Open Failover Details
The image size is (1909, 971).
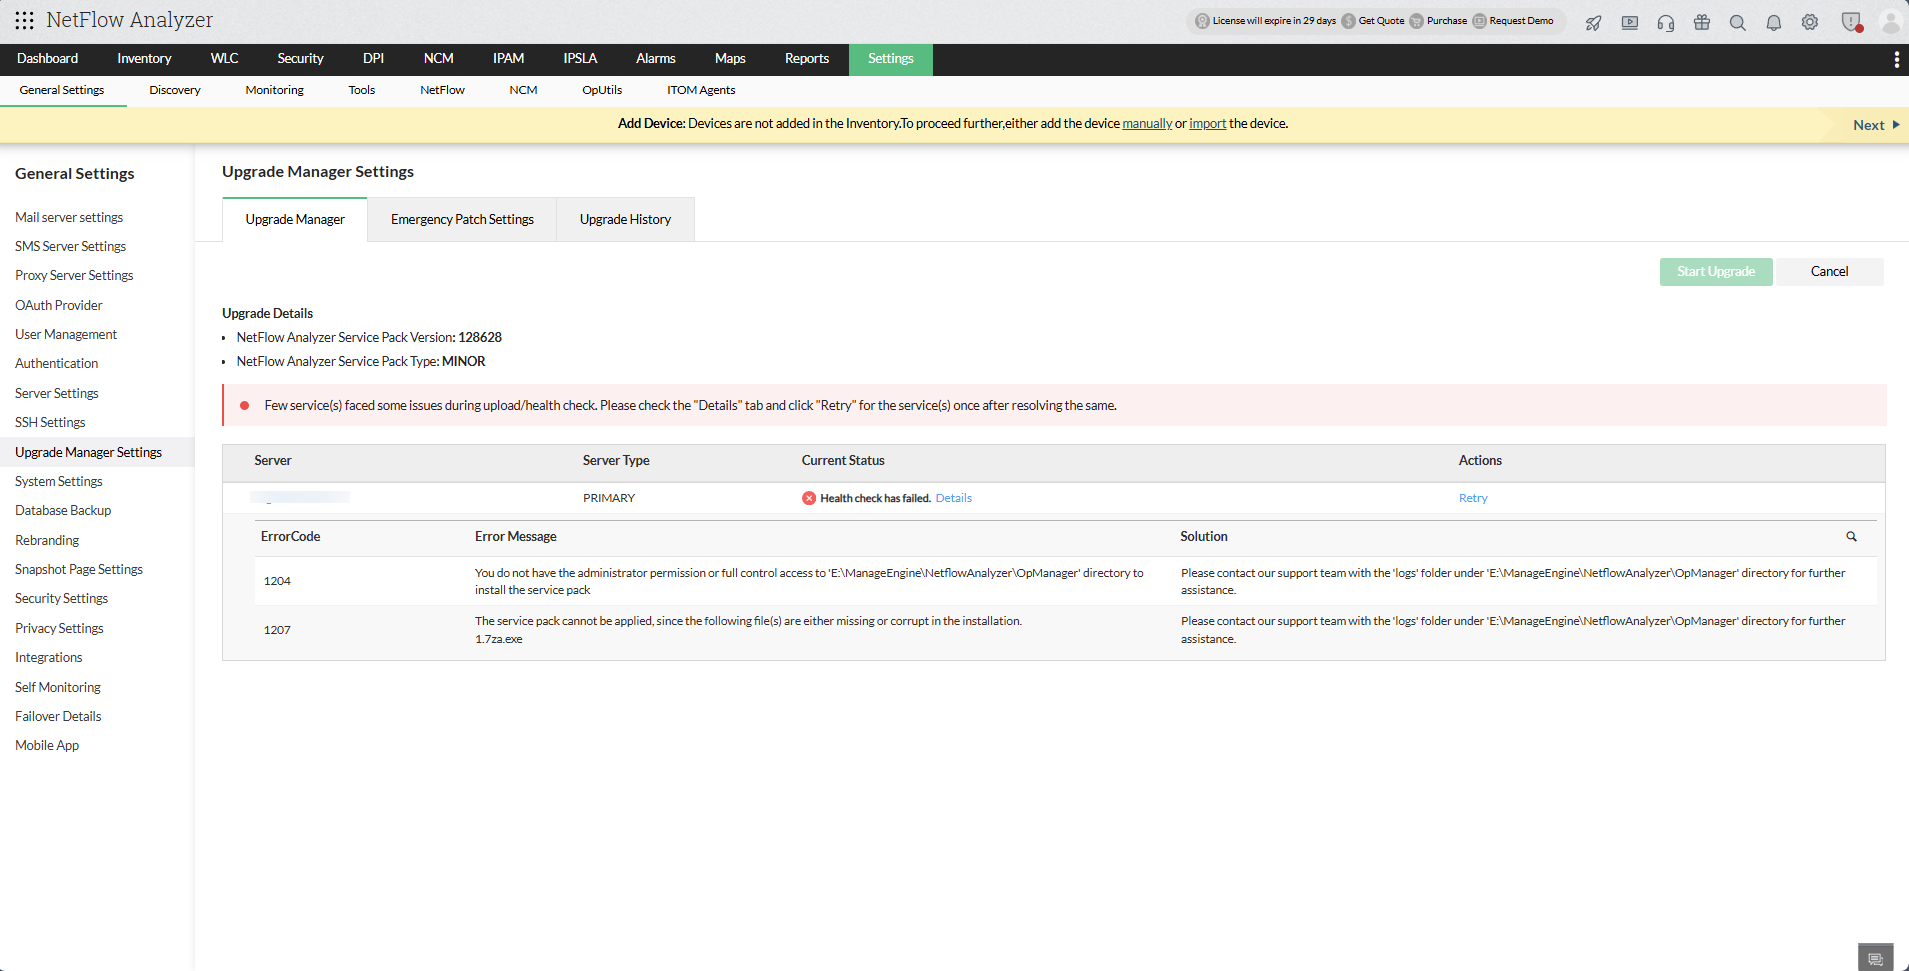58,716
